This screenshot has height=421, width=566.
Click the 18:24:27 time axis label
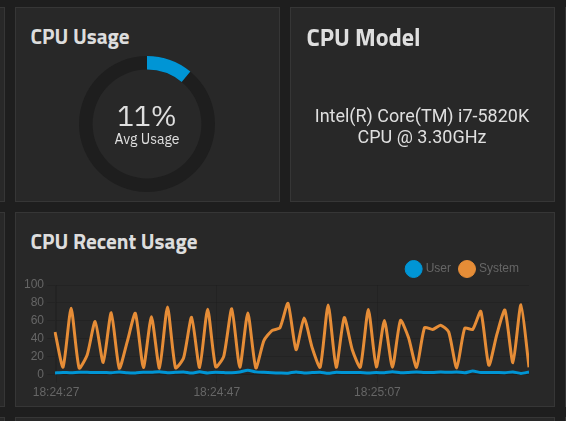point(56,392)
